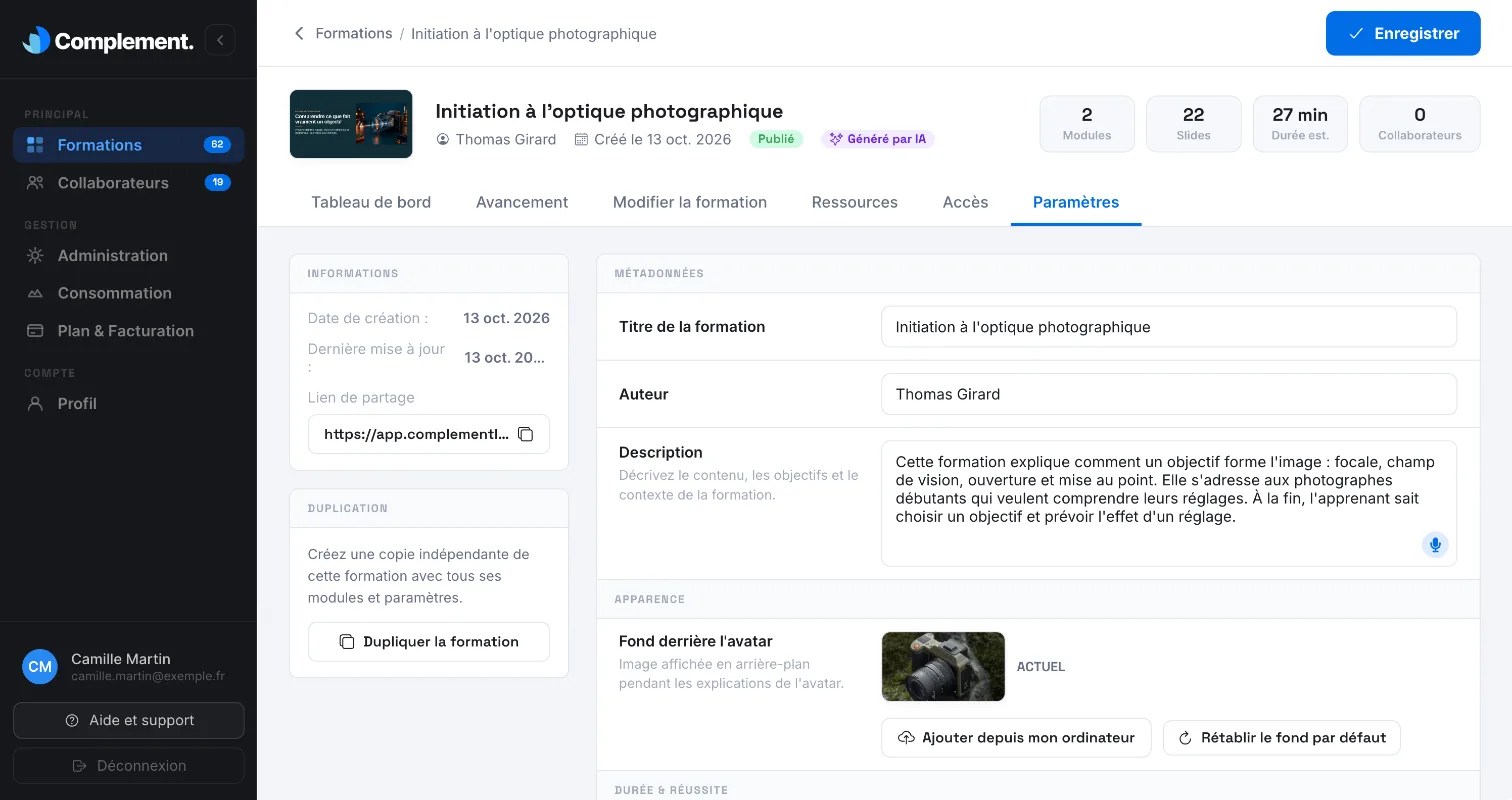
Task: Click the Publié status badge
Action: [x=776, y=139]
